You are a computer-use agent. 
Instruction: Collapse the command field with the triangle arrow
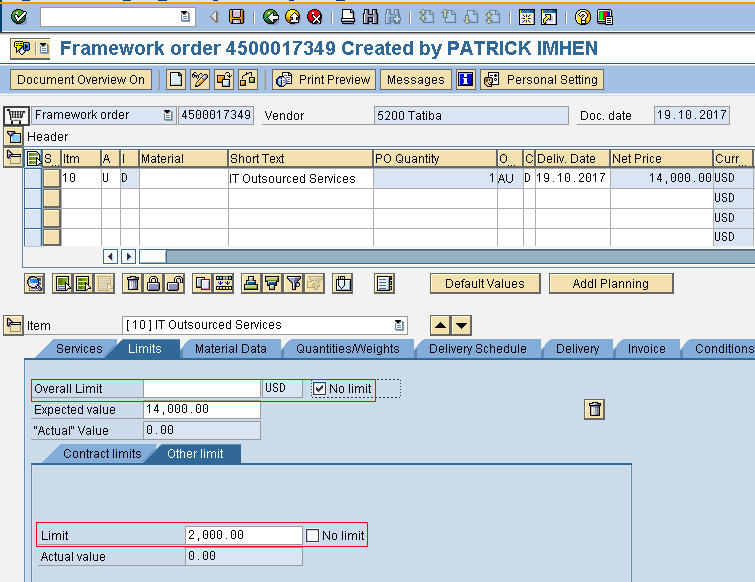(x=214, y=17)
